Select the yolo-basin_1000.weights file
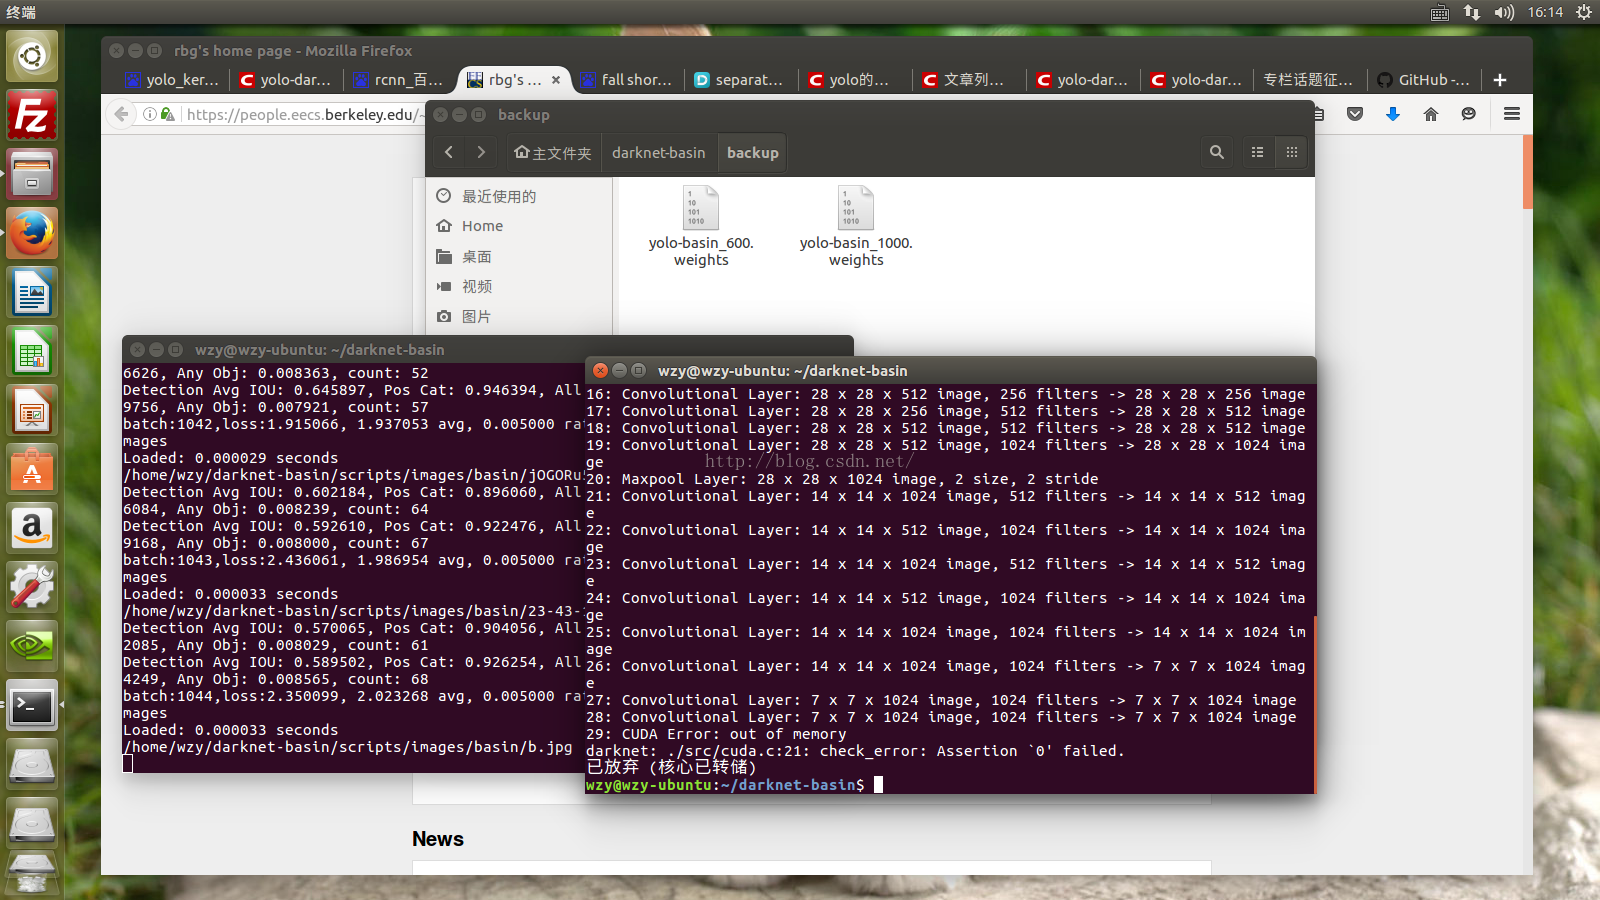 click(x=856, y=227)
